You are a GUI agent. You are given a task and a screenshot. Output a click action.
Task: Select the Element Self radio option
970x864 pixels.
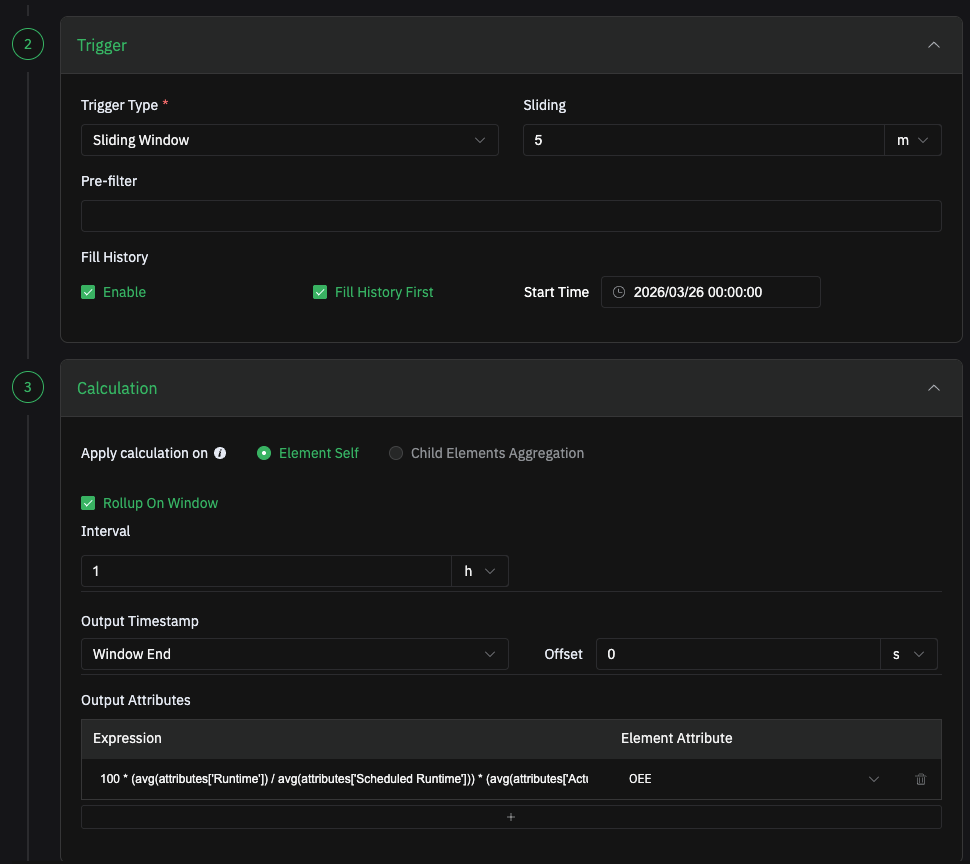264,453
